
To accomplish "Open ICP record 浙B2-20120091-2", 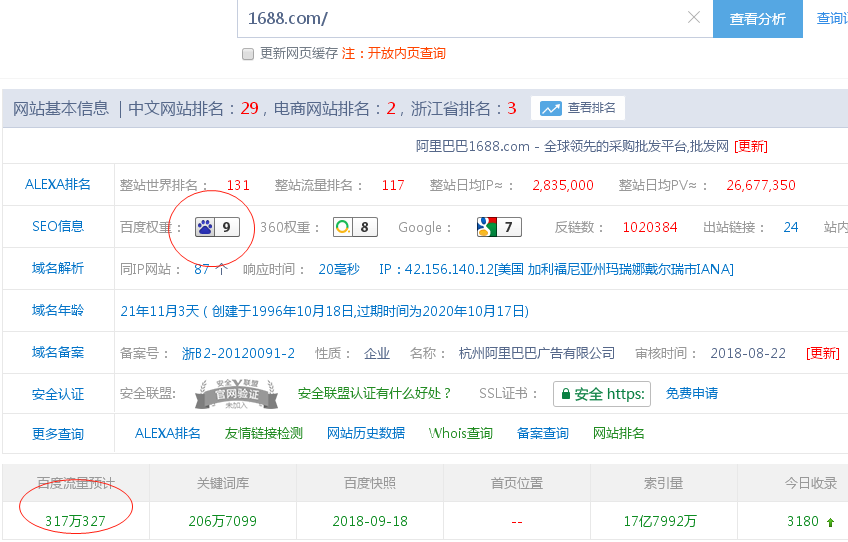I will pyautogui.click(x=238, y=353).
